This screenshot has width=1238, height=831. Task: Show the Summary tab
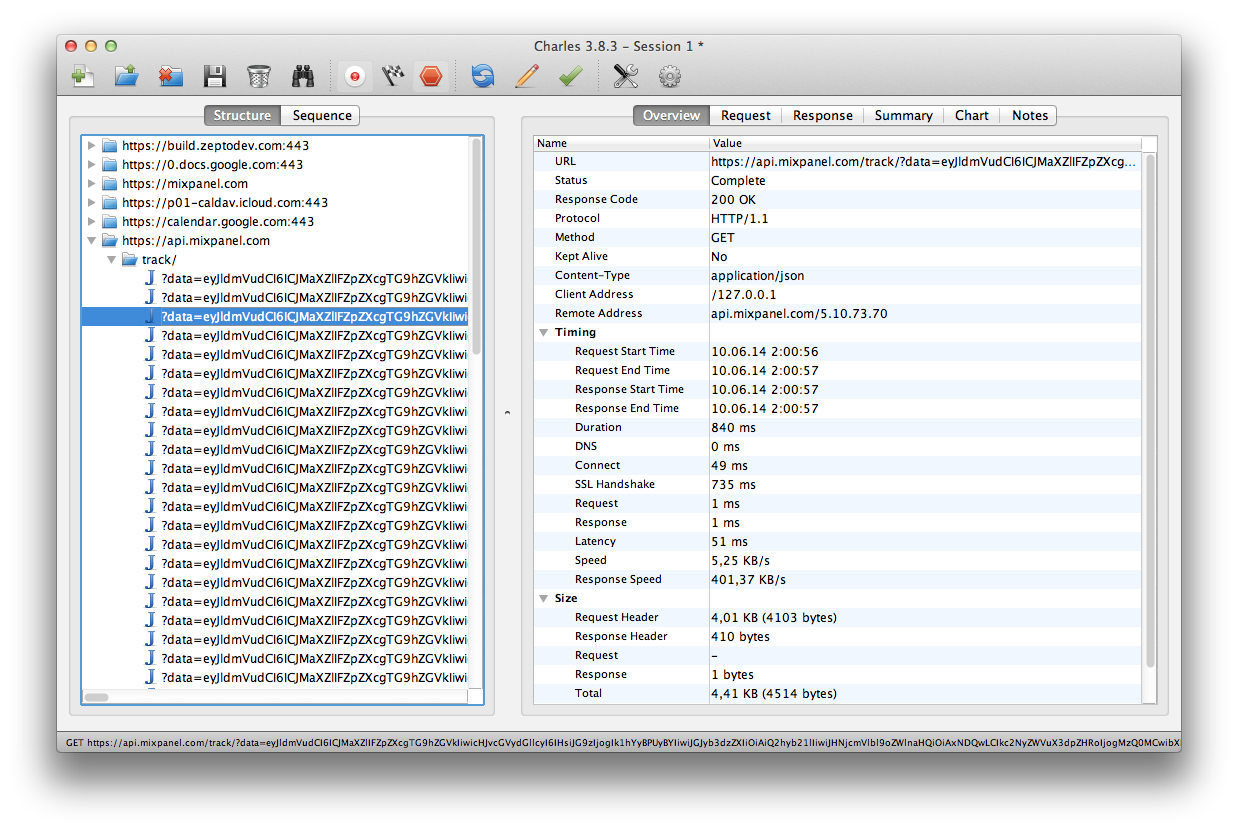[903, 115]
